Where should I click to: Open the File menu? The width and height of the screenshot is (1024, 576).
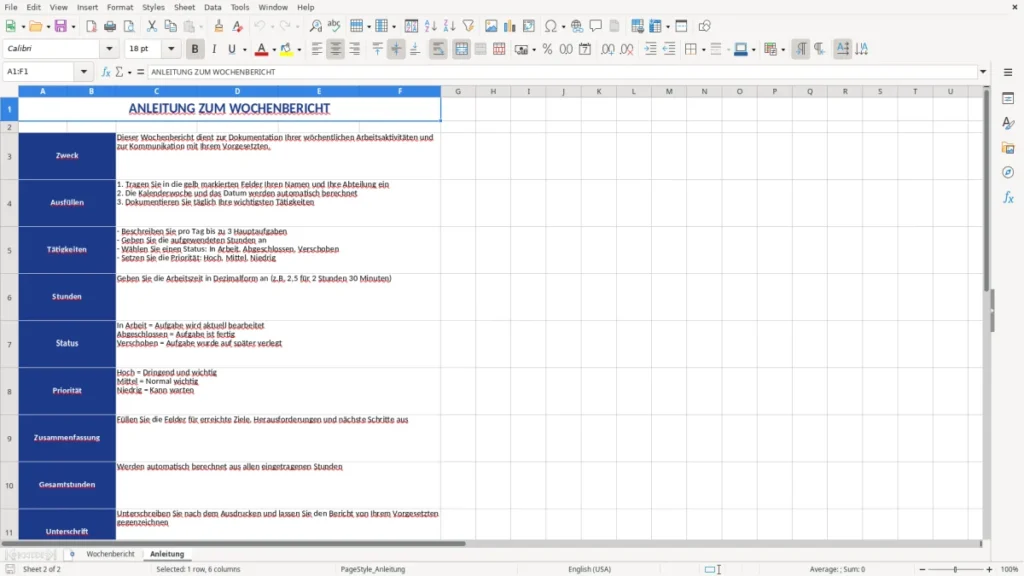coord(10,7)
